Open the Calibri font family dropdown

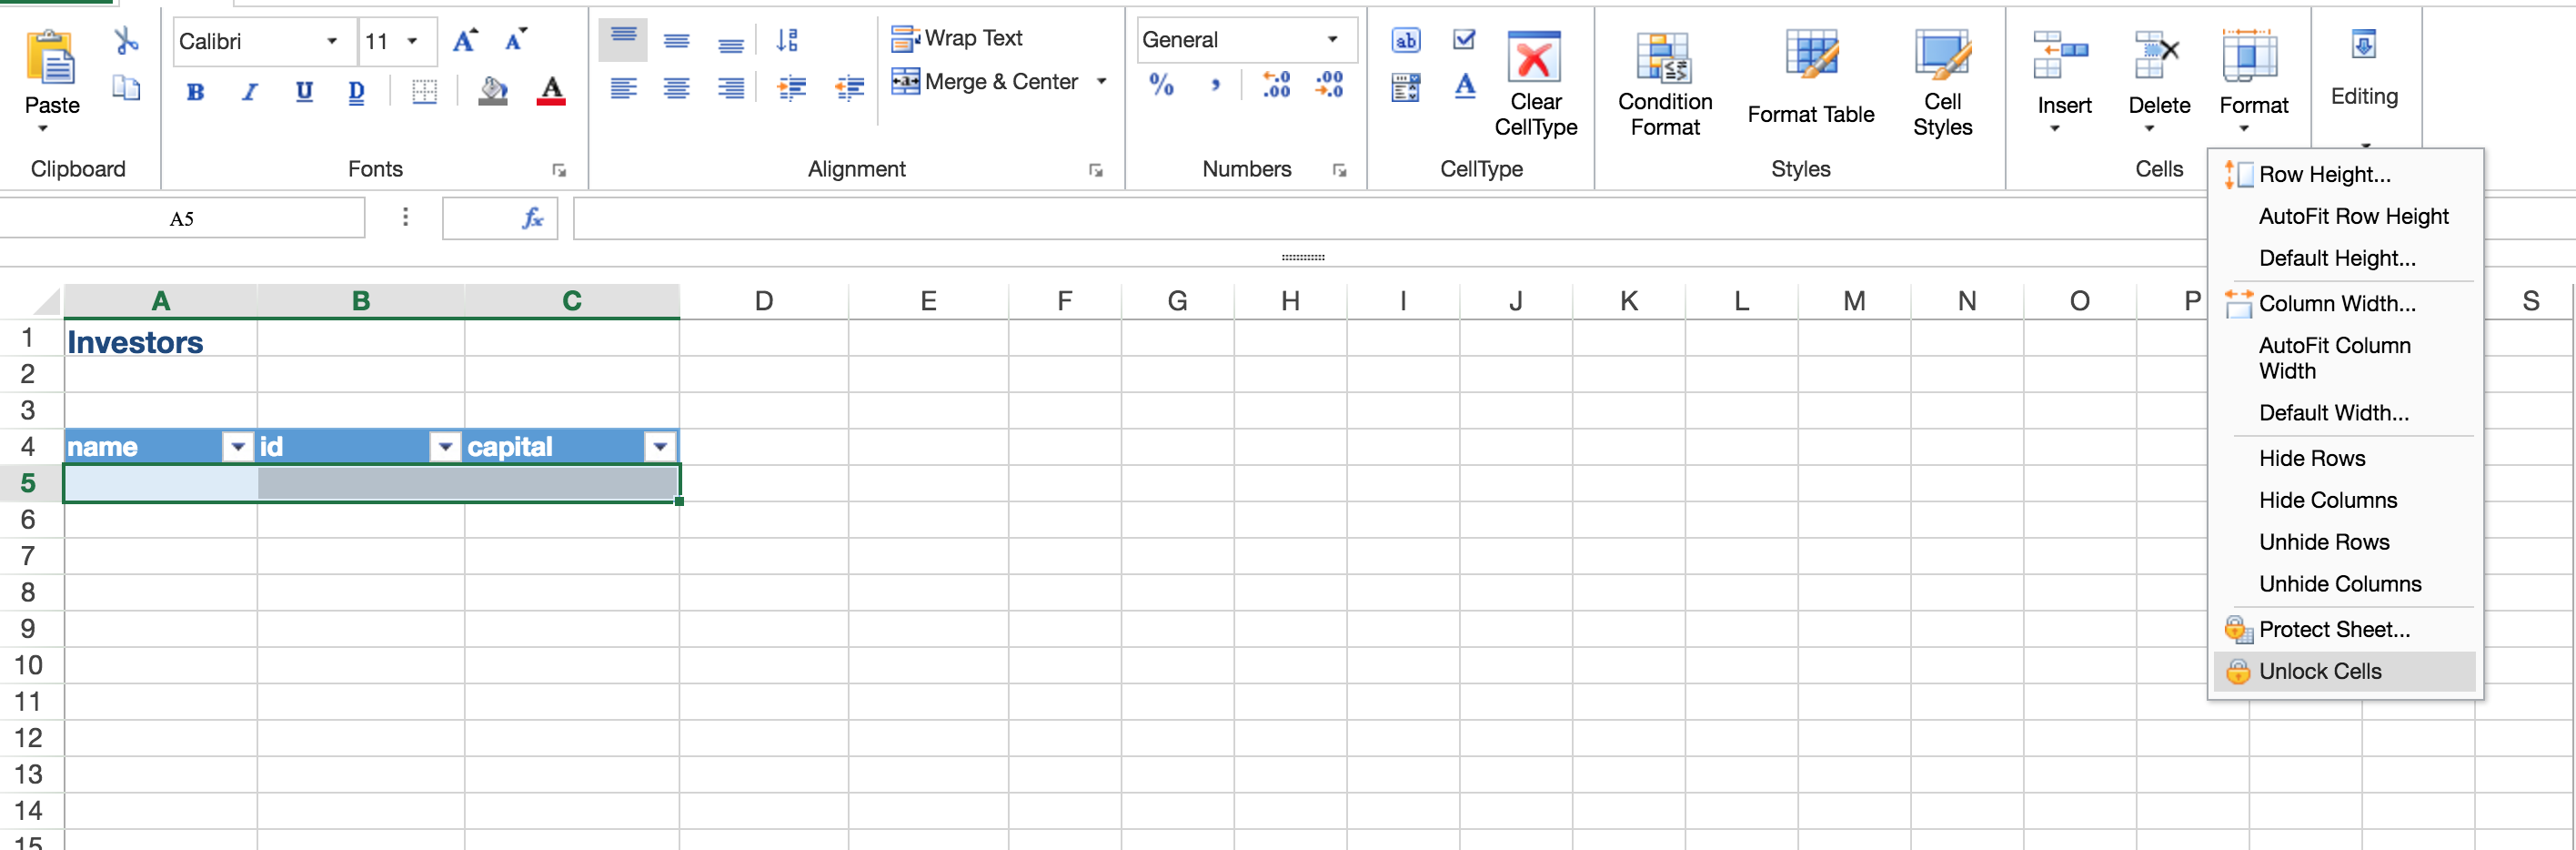[331, 41]
